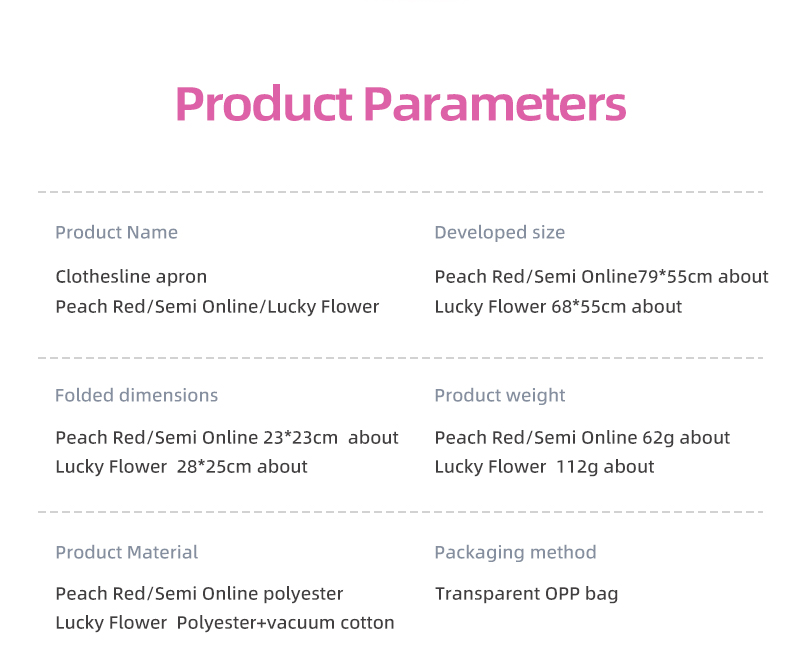Select Transparent OPP bag text

point(526,594)
